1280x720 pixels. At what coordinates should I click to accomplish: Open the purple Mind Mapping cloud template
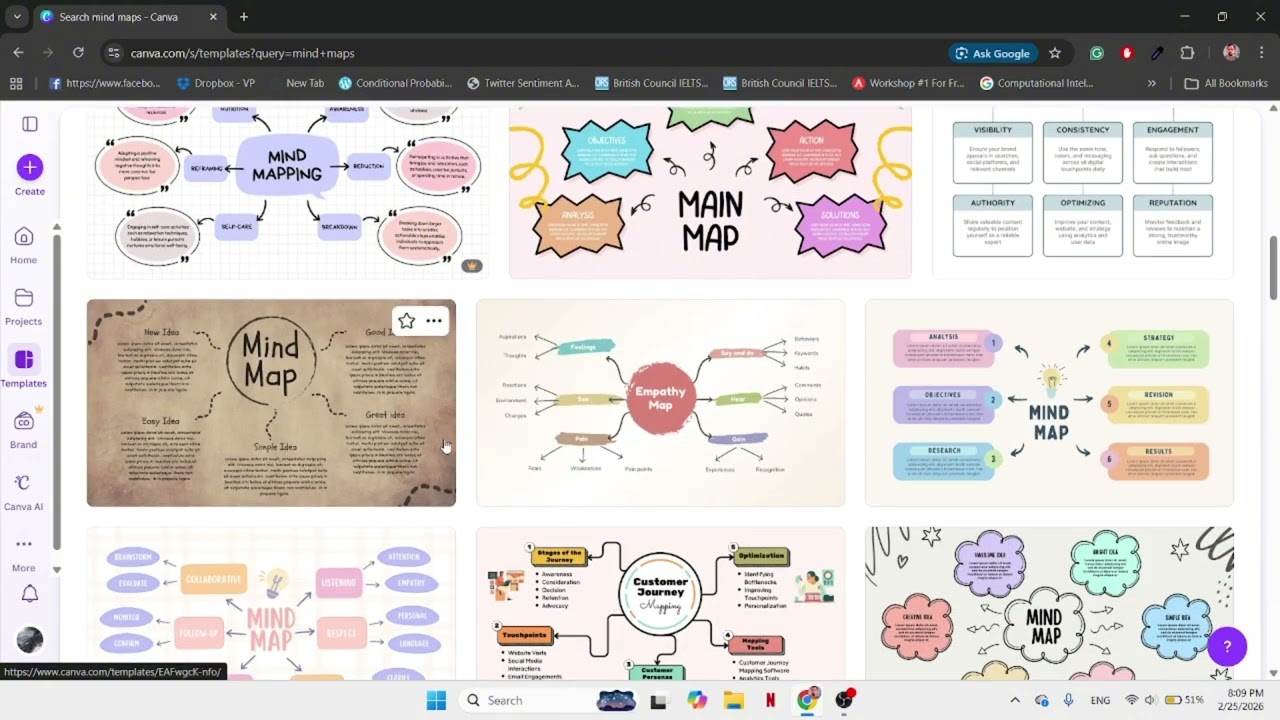287,193
